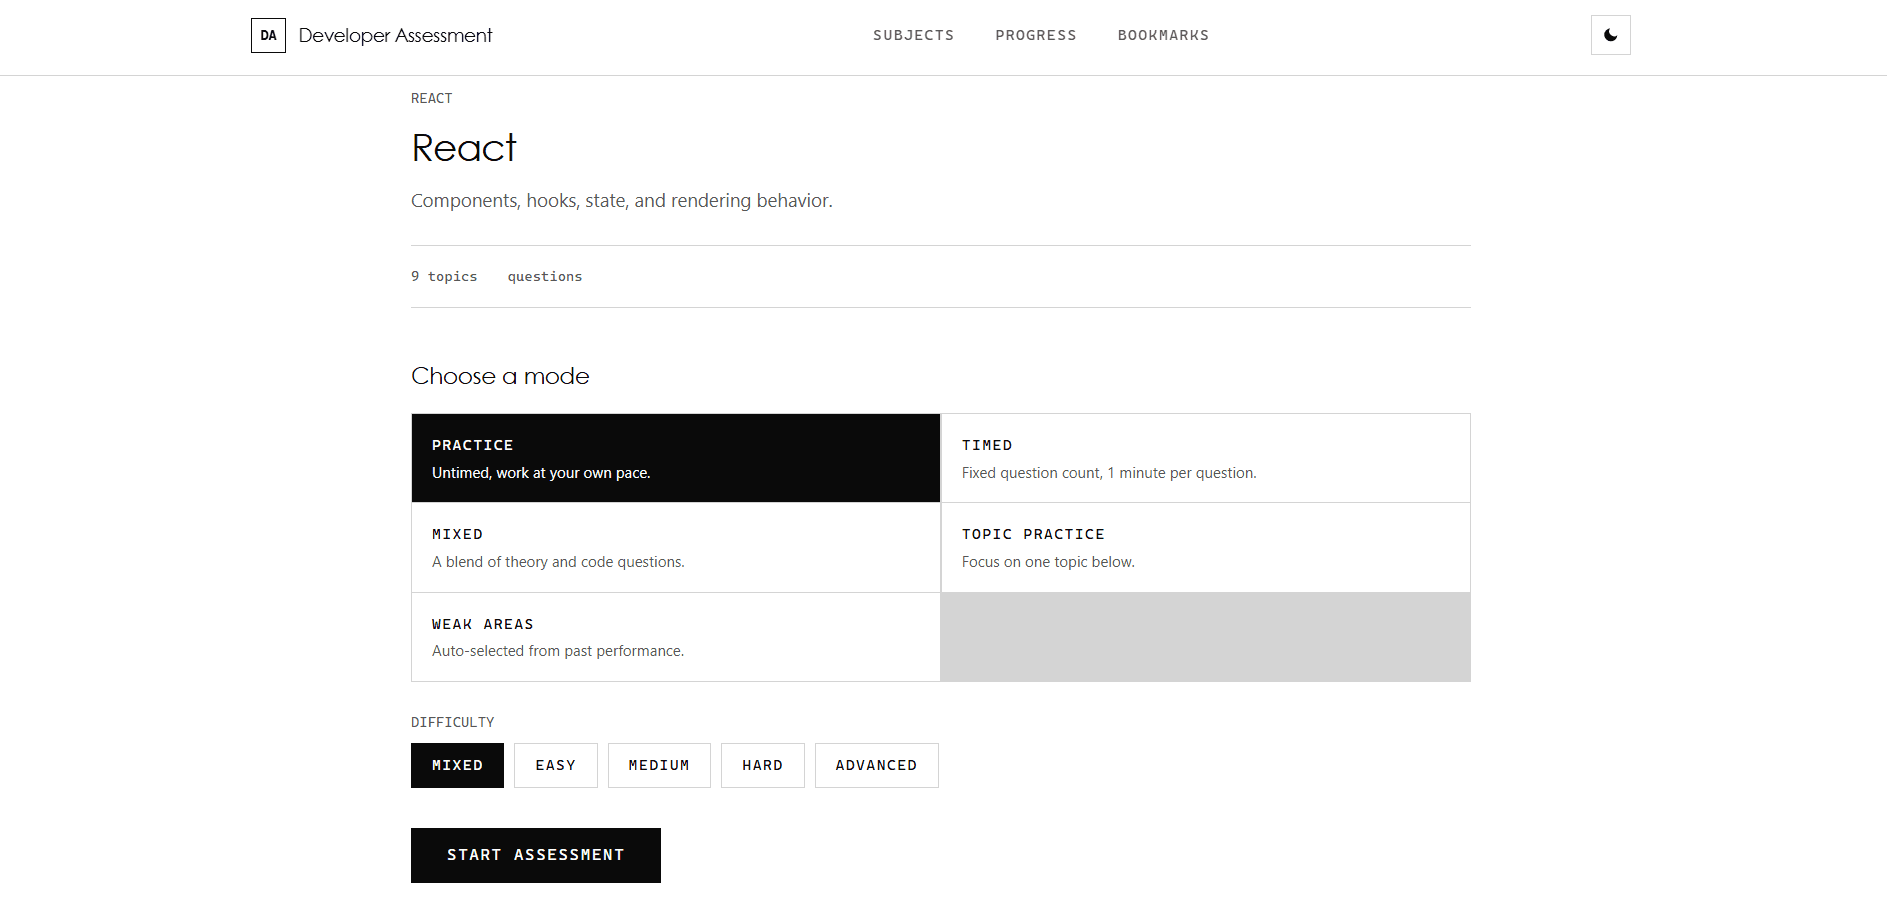The height and width of the screenshot is (905, 1887).
Task: Set difficulty to Advanced
Action: click(x=876, y=765)
